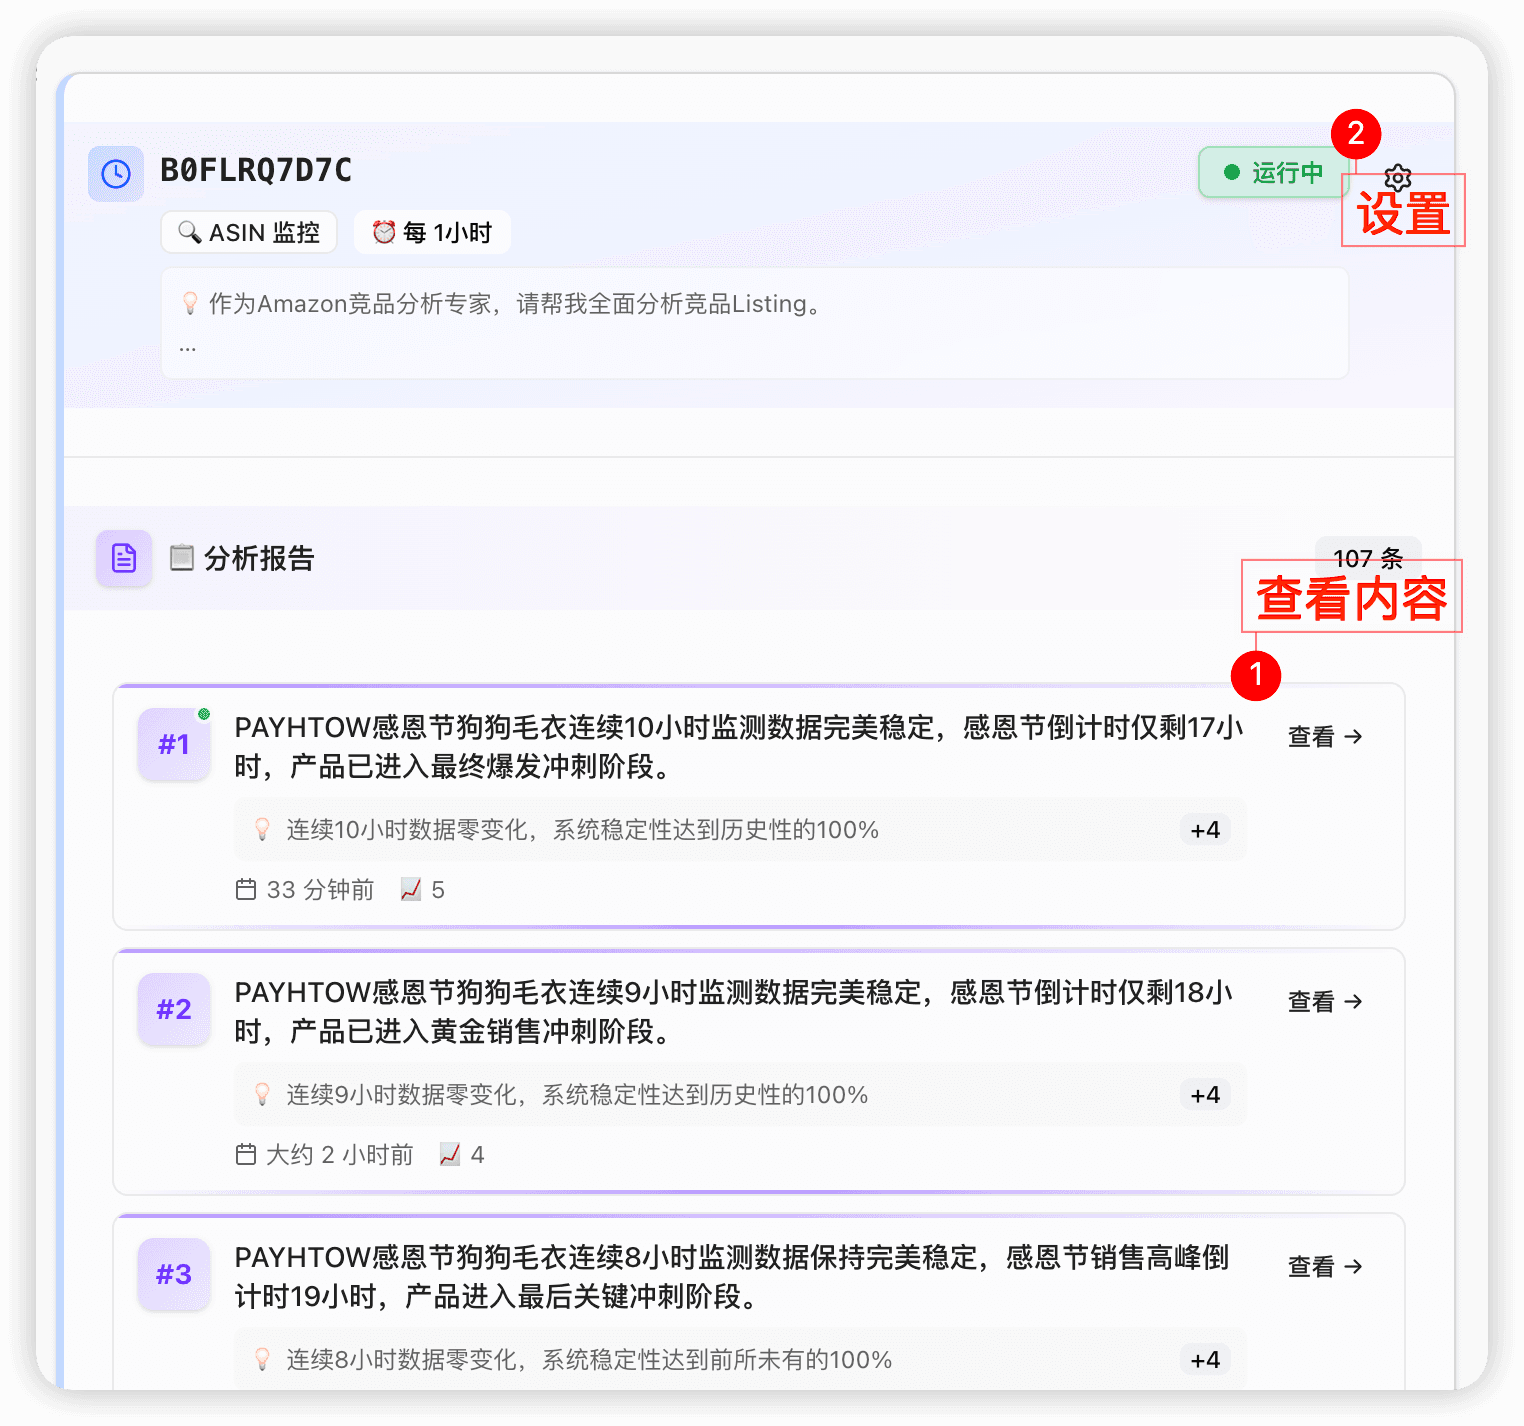Open report #1 via 查看 link

pyautogui.click(x=1323, y=736)
